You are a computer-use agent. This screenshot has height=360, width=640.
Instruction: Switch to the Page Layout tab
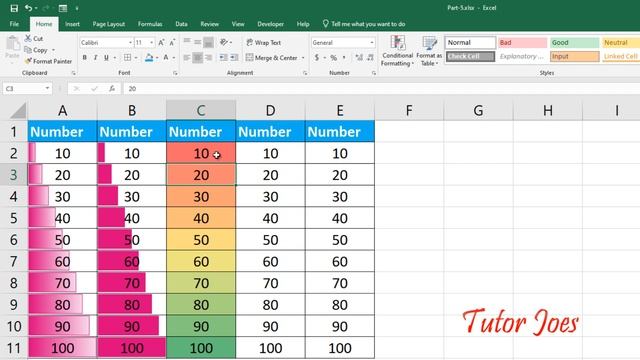pyautogui.click(x=109, y=24)
